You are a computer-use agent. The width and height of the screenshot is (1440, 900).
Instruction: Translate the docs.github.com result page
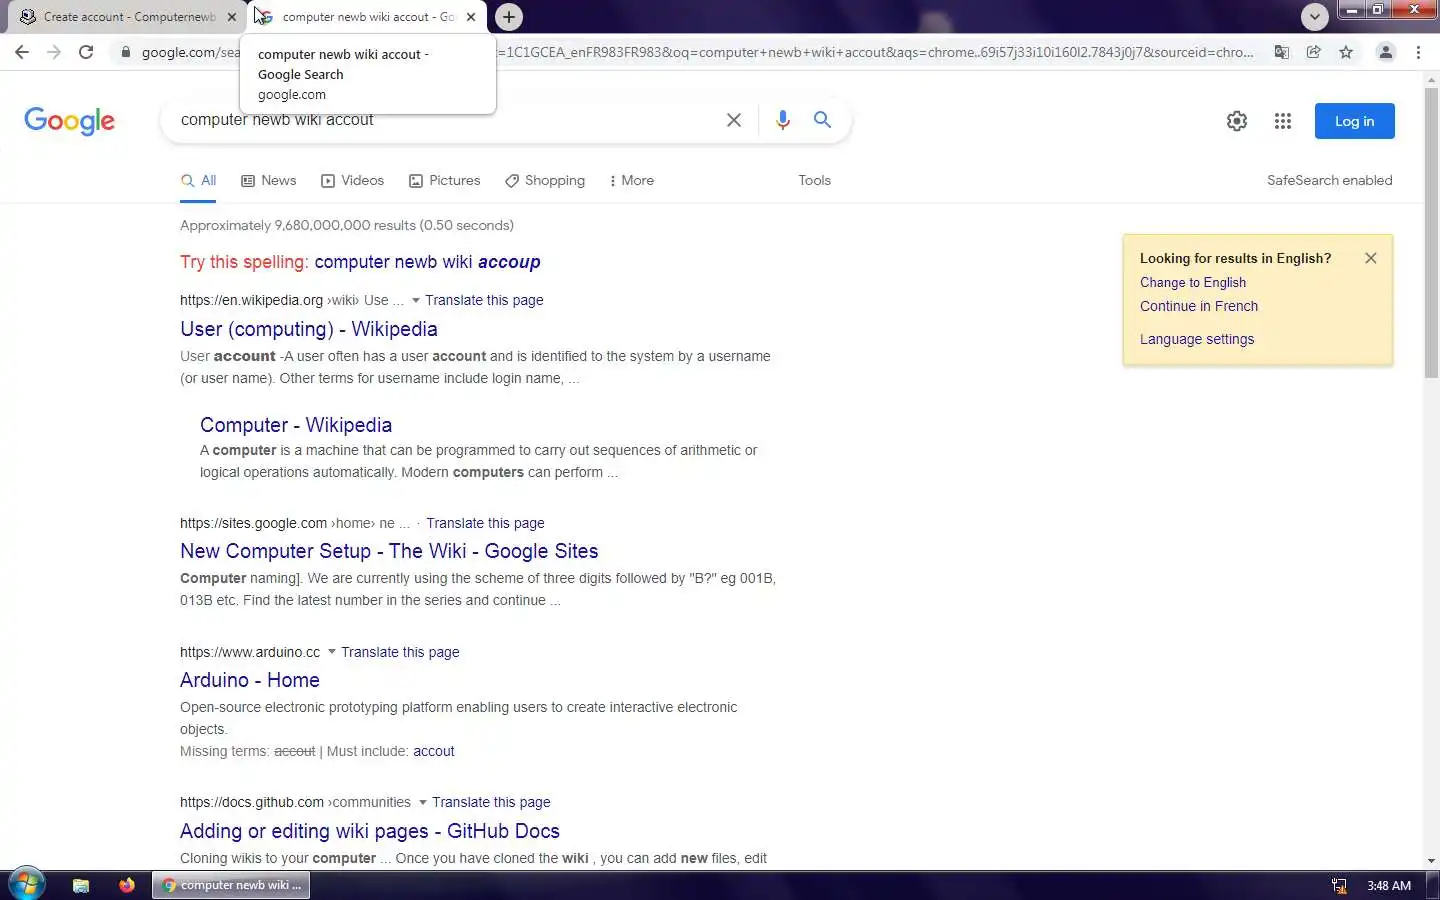(x=491, y=802)
